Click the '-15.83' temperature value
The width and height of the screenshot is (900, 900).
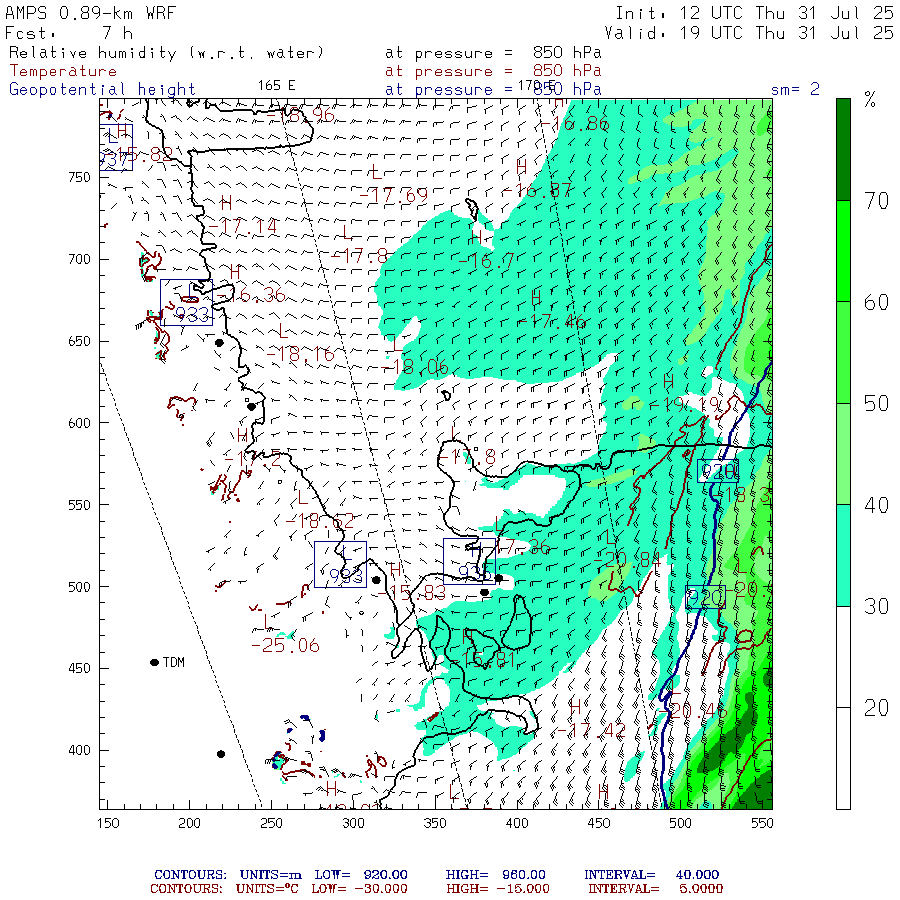(x=412, y=593)
